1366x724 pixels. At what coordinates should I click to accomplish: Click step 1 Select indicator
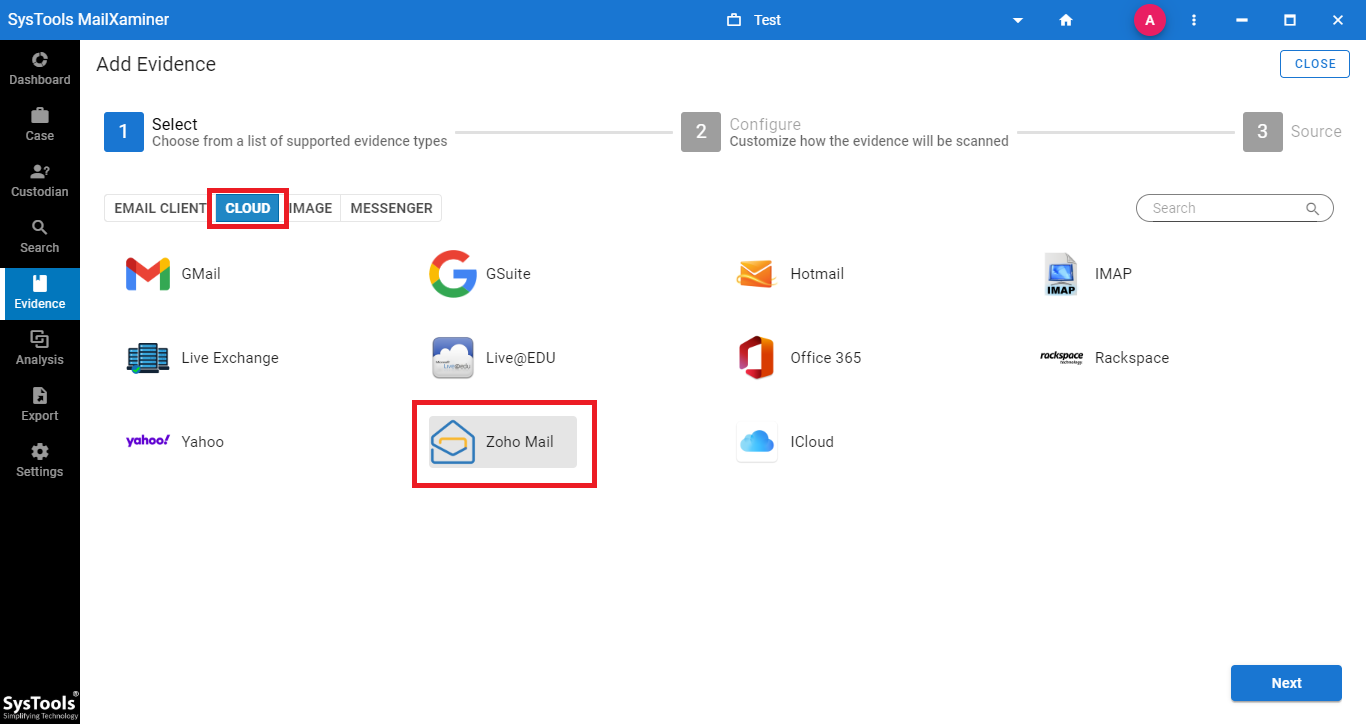(124, 132)
